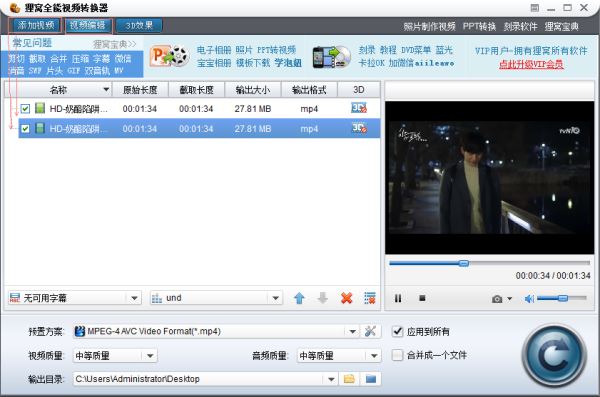Open 刻录软件 in the top bar
The width and height of the screenshot is (600, 397).
[x=520, y=26]
